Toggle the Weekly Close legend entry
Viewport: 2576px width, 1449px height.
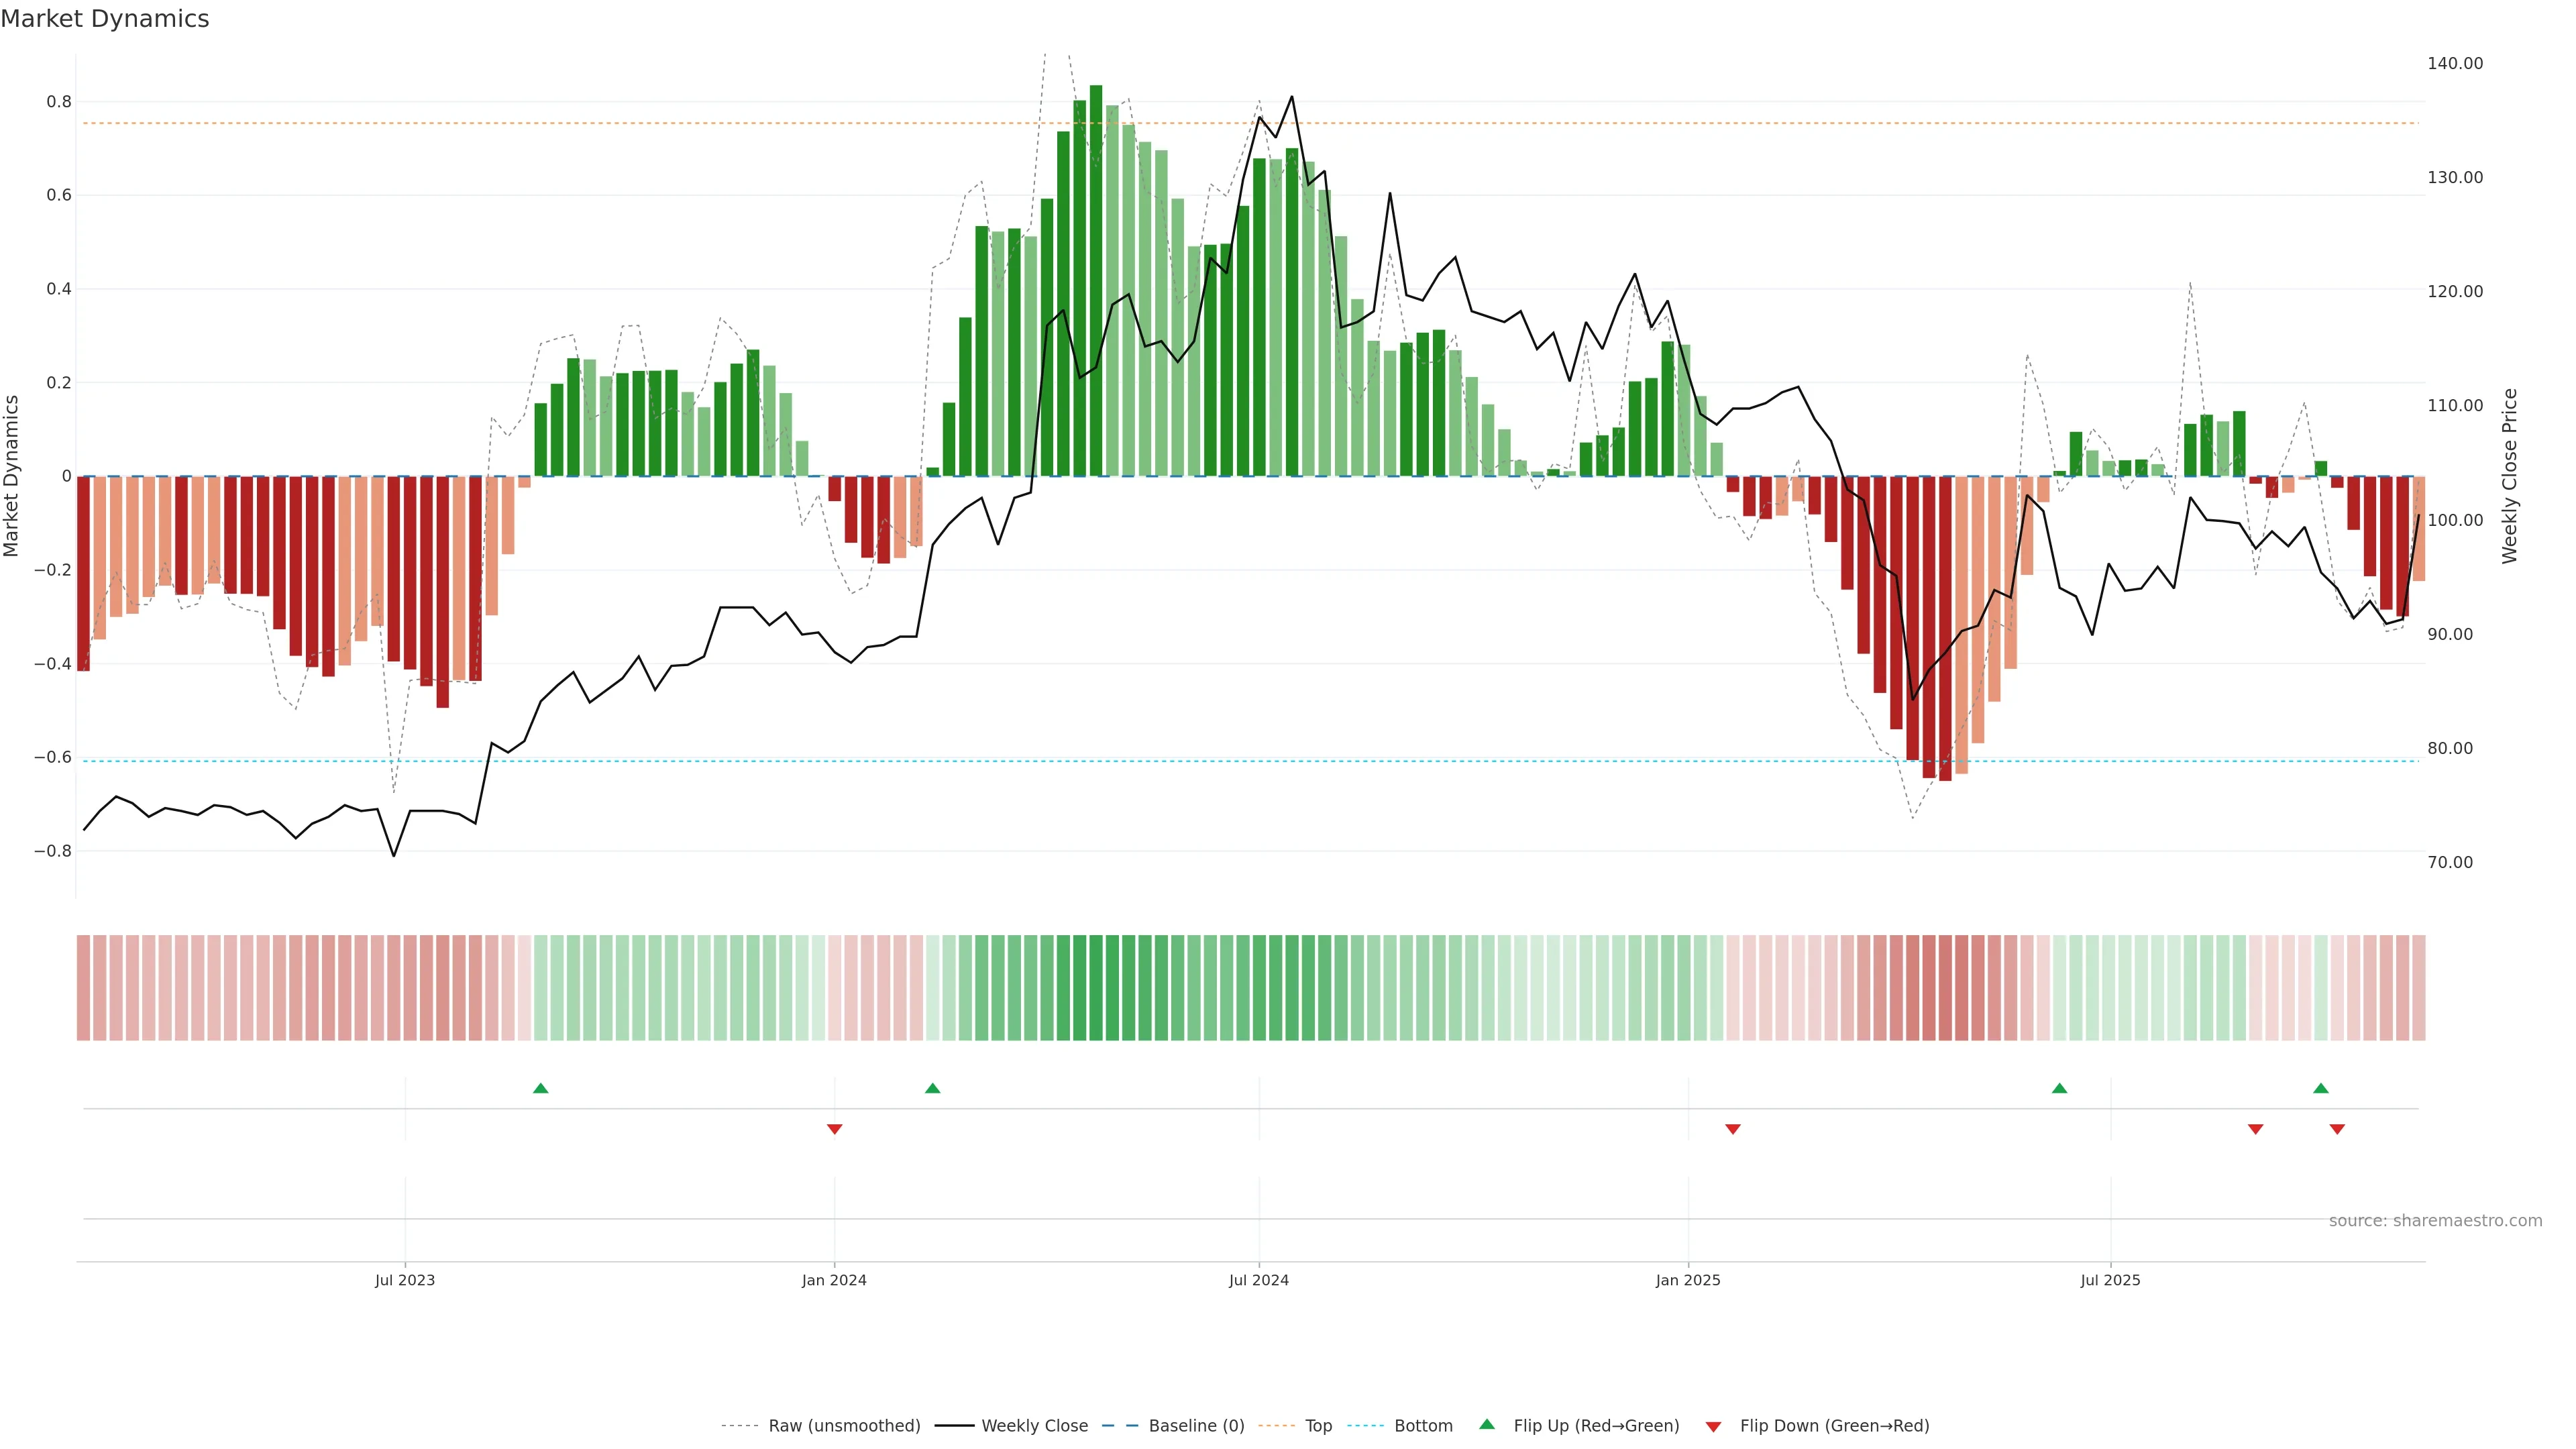tap(1034, 1426)
